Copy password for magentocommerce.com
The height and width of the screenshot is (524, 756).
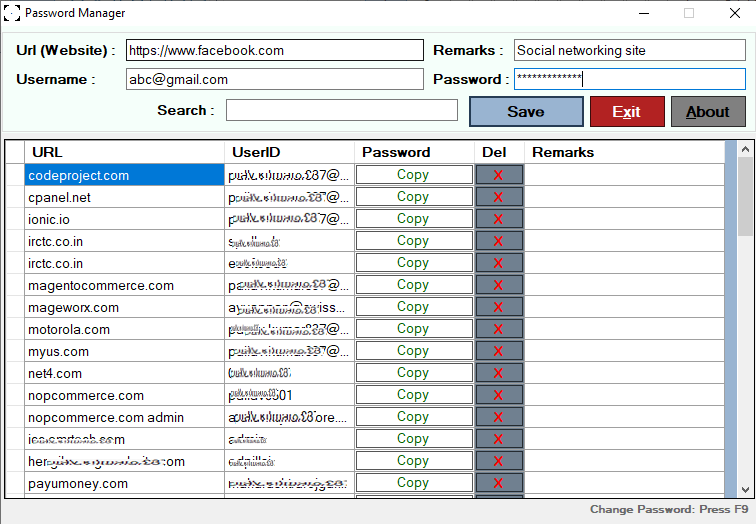tap(414, 285)
